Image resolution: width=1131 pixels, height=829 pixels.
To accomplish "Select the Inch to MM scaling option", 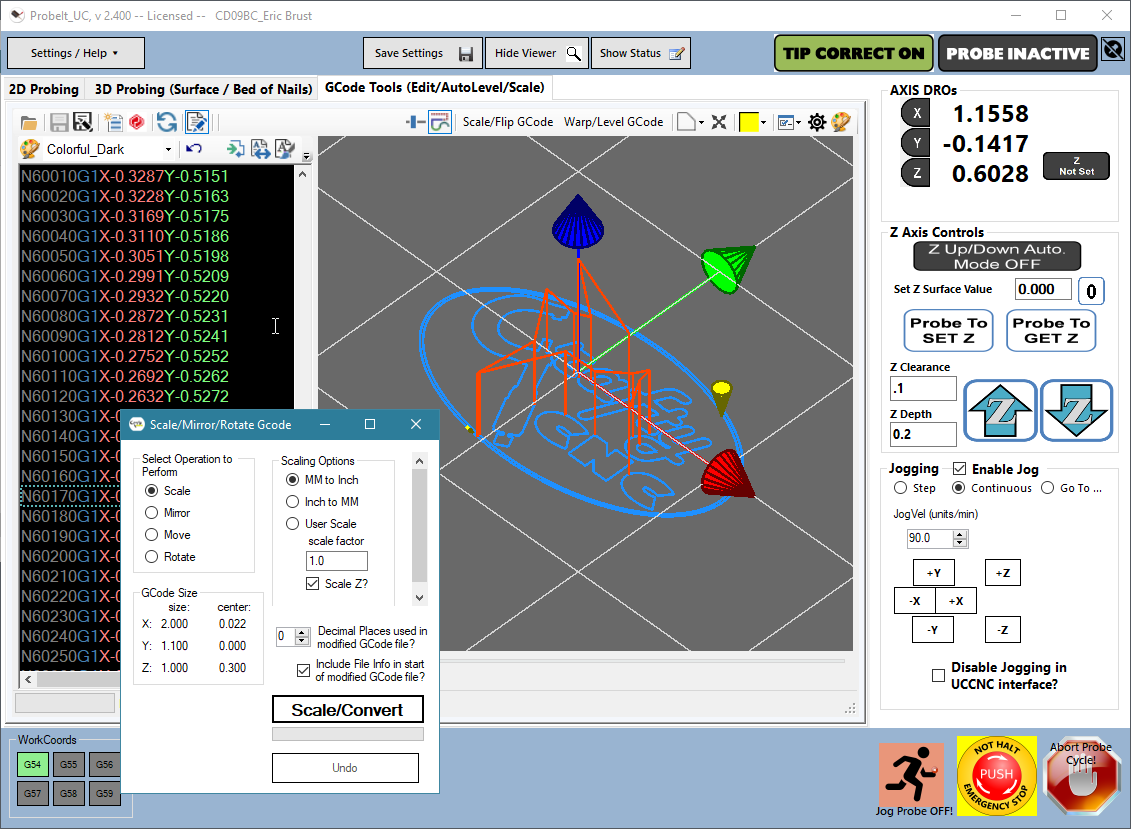I will [x=292, y=501].
